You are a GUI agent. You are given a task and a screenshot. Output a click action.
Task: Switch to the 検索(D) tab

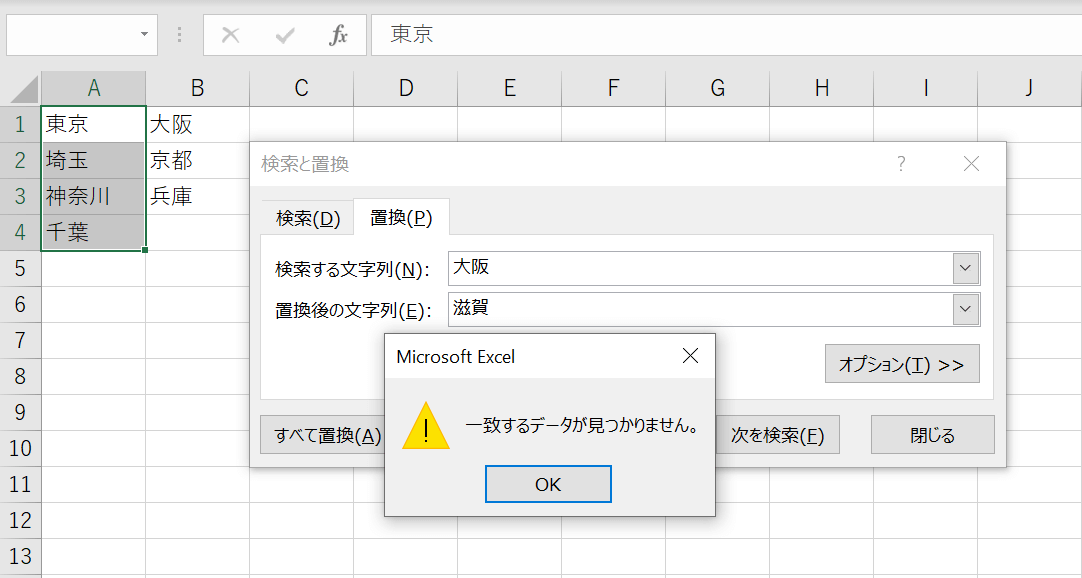point(308,218)
